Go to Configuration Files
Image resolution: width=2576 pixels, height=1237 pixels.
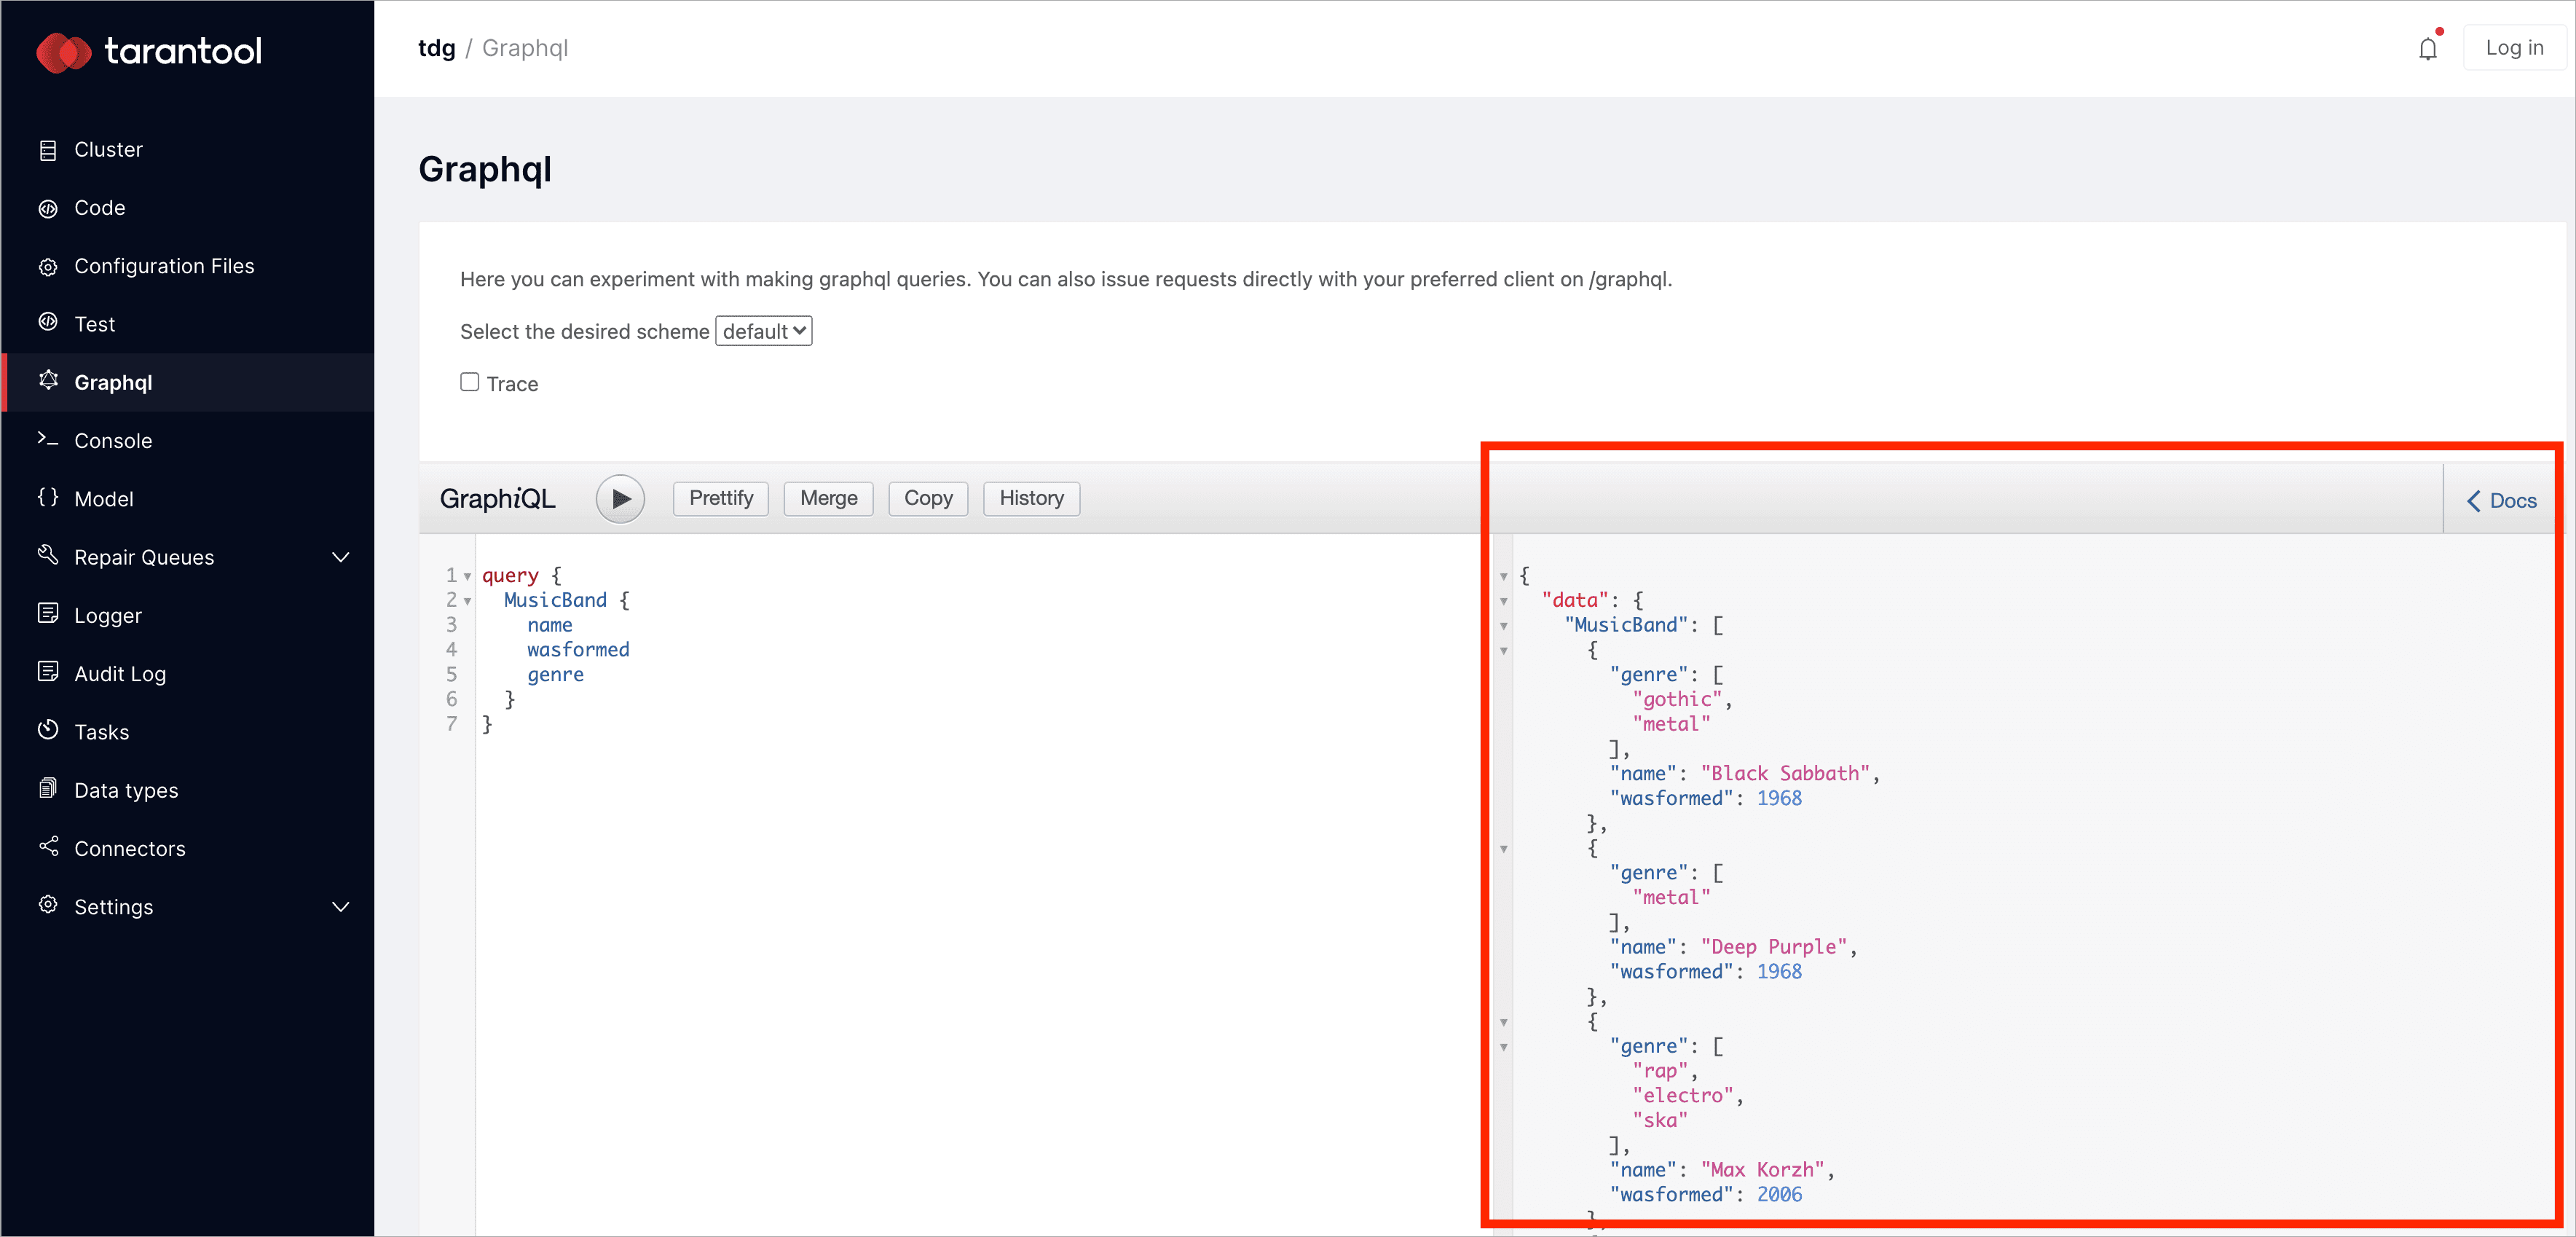point(187,266)
